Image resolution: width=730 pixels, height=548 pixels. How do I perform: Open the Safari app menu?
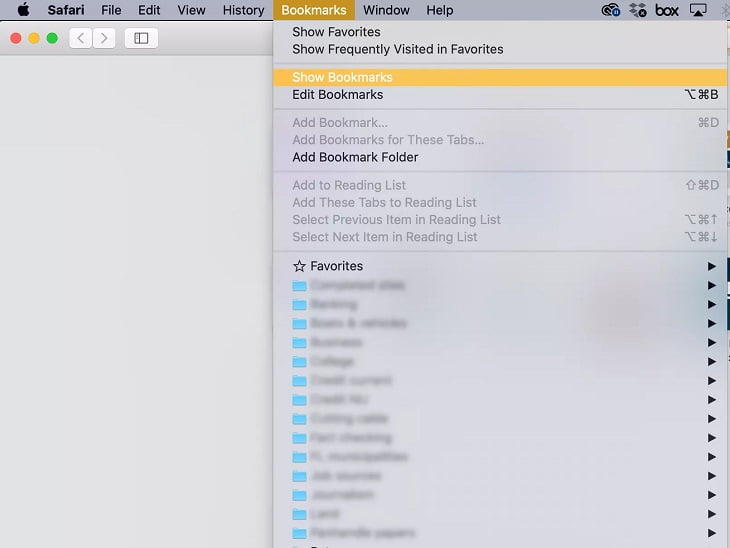[x=66, y=10]
